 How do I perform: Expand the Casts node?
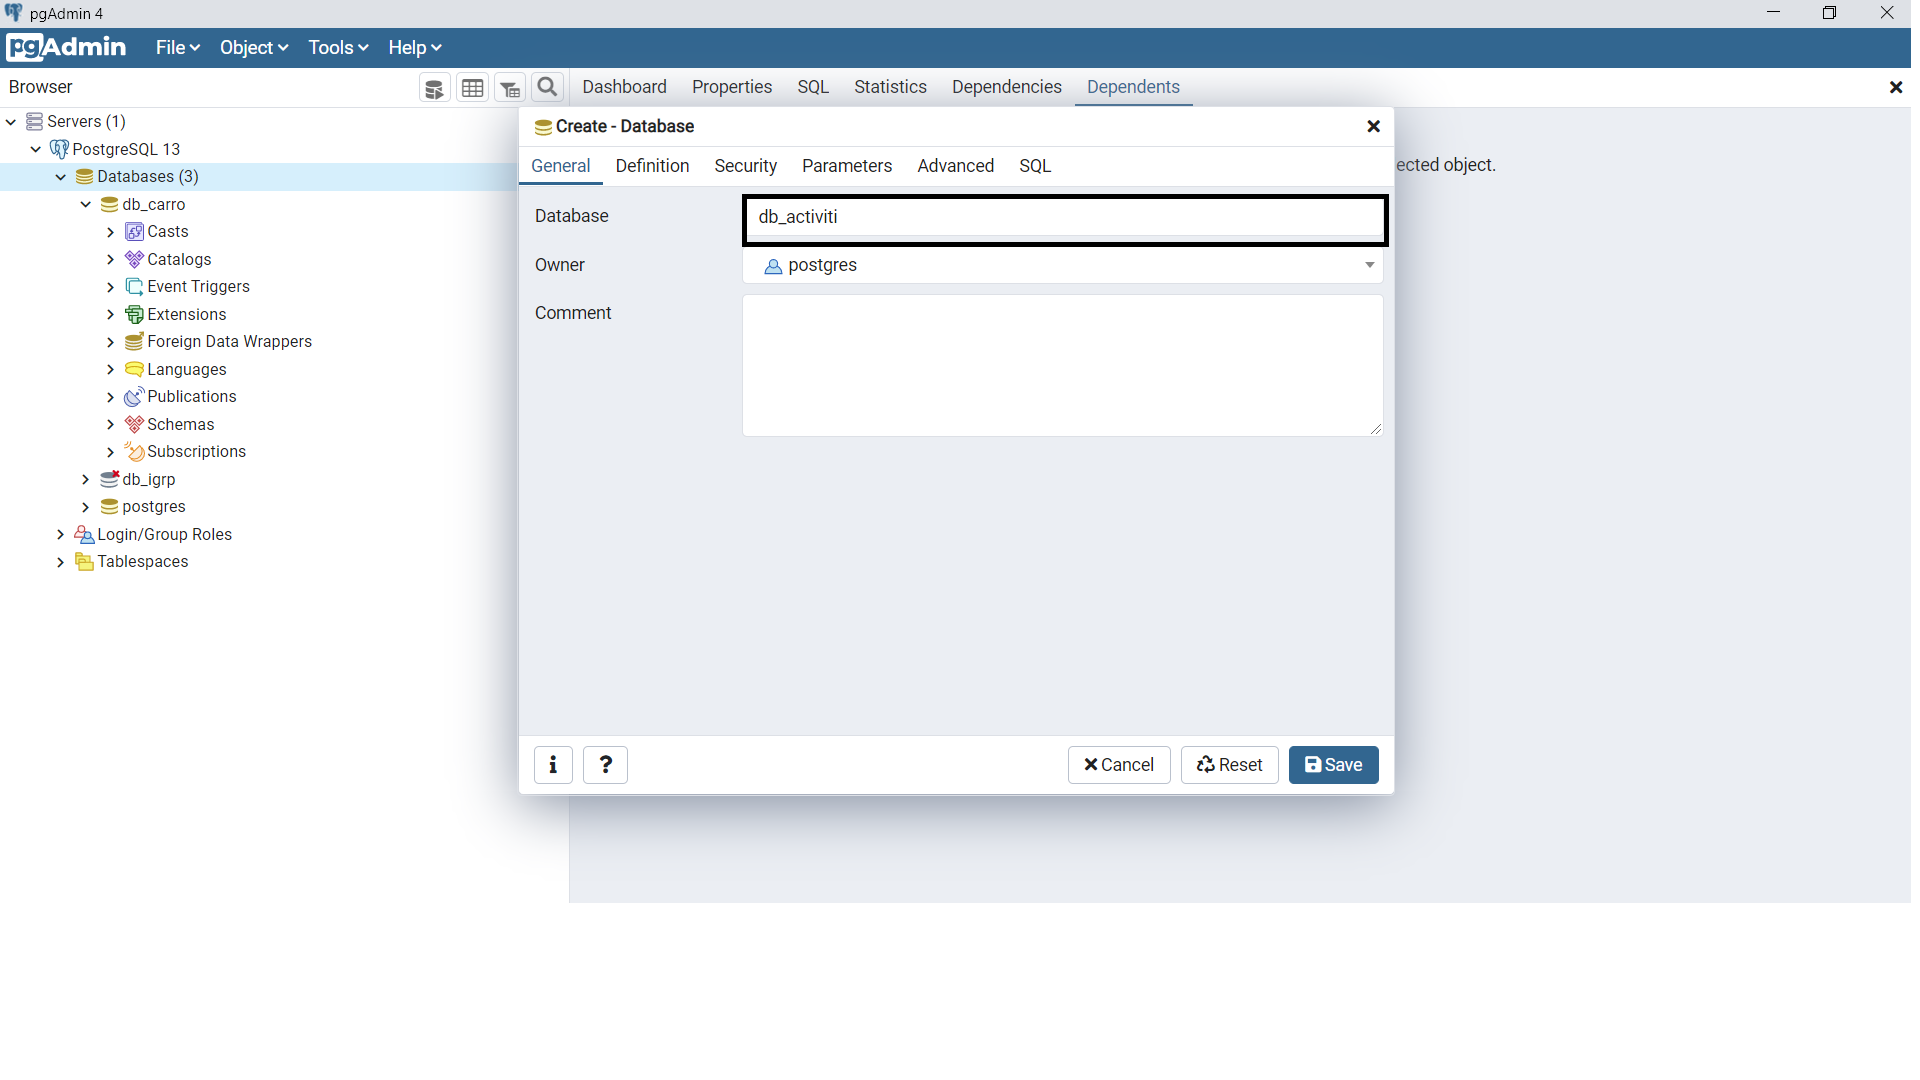click(x=111, y=232)
